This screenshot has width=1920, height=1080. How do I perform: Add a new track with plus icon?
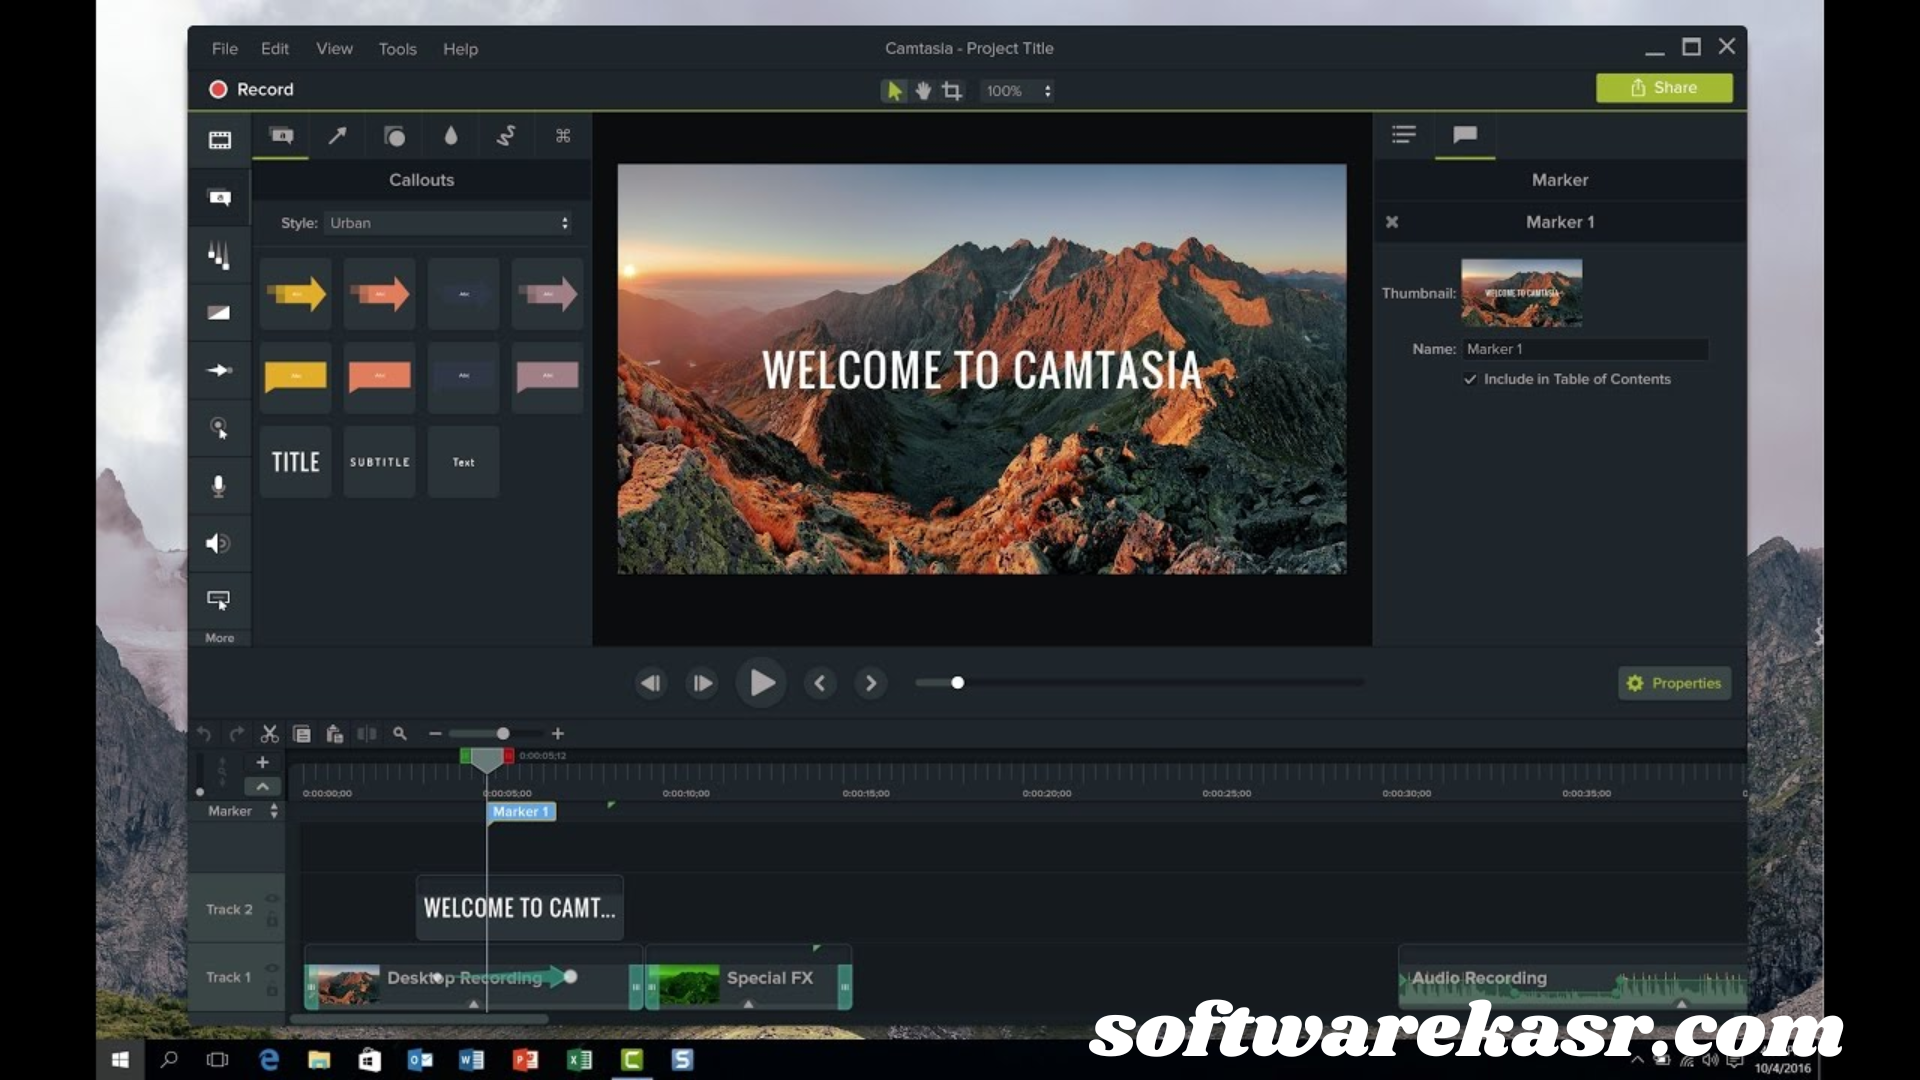pyautogui.click(x=262, y=762)
